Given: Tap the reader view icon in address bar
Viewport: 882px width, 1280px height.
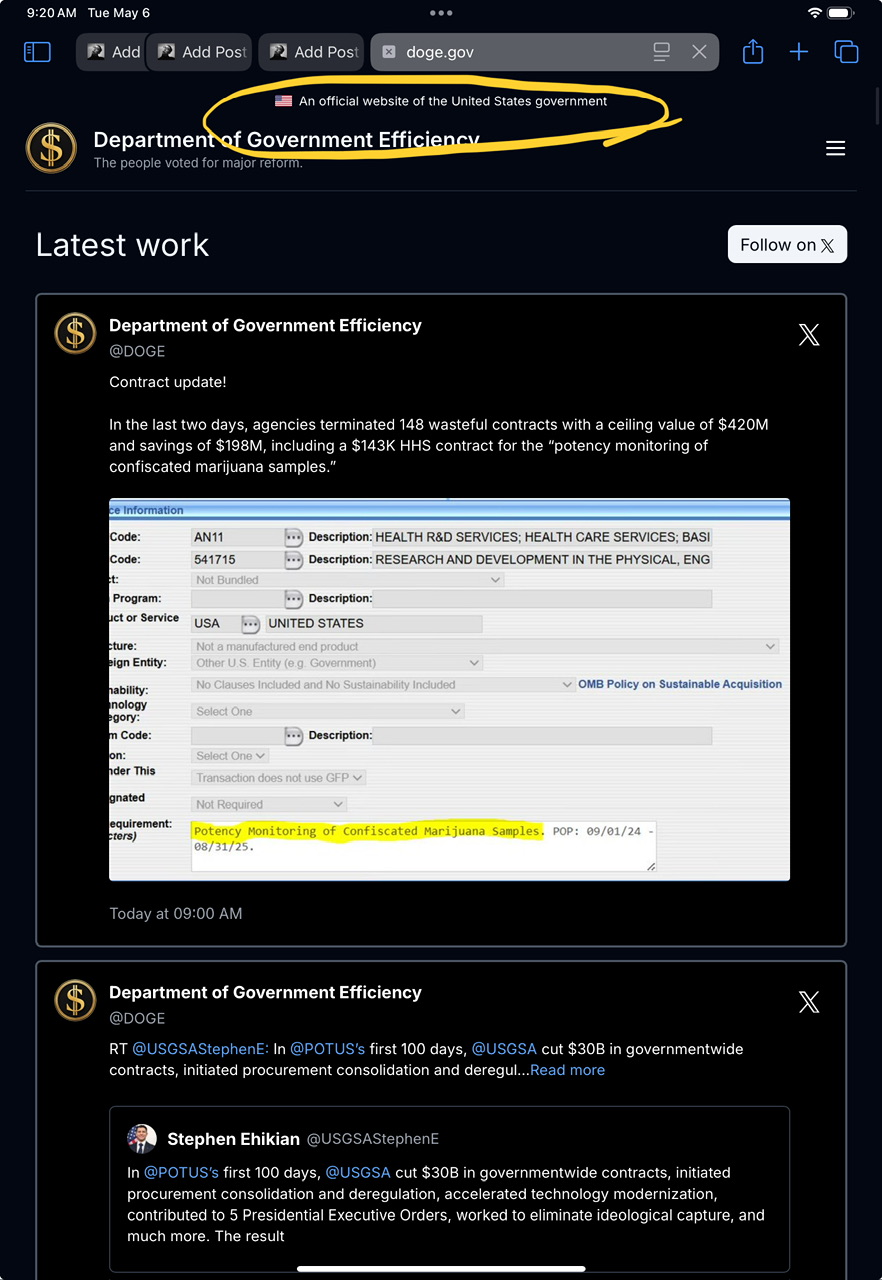Looking at the screenshot, I should tap(661, 52).
